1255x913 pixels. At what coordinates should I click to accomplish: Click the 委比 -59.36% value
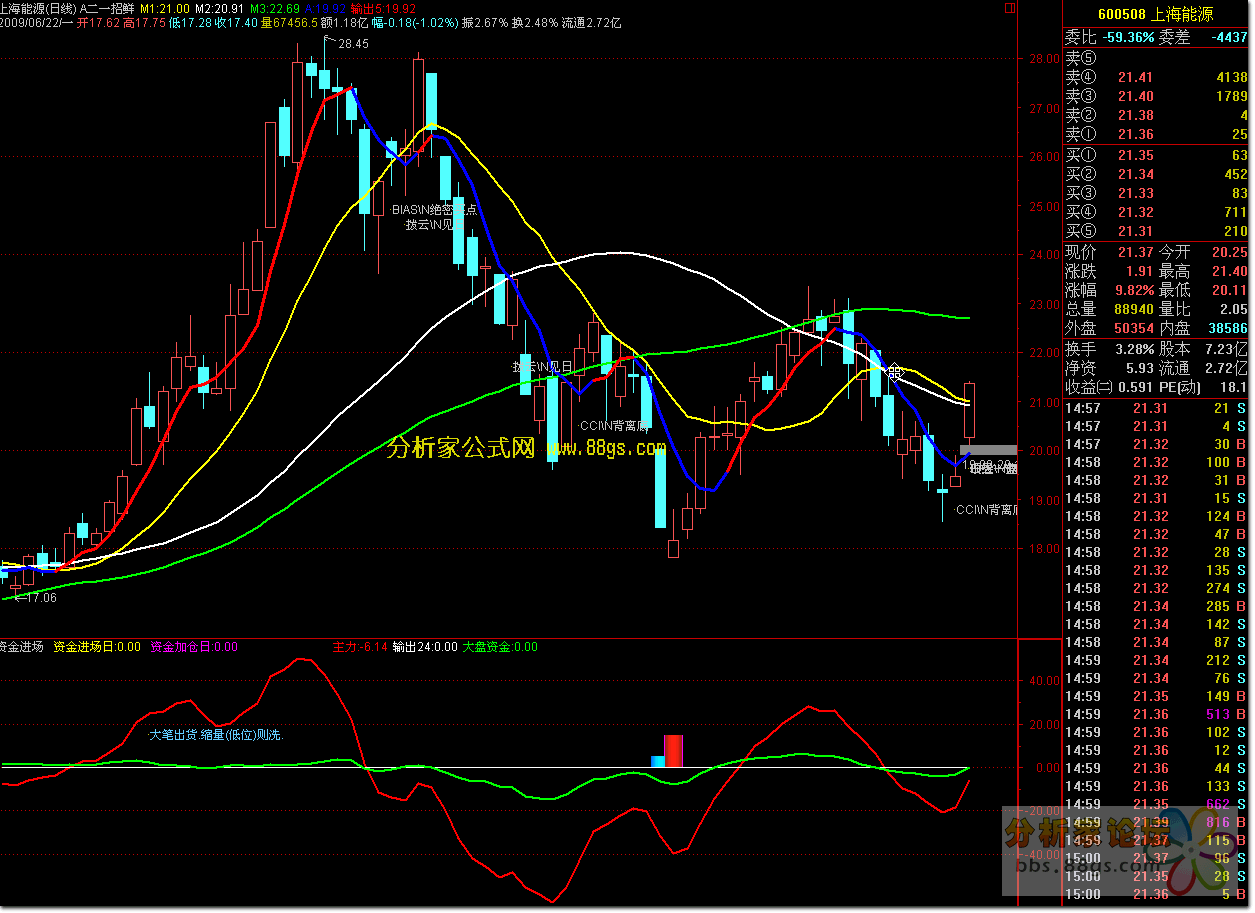point(1127,38)
